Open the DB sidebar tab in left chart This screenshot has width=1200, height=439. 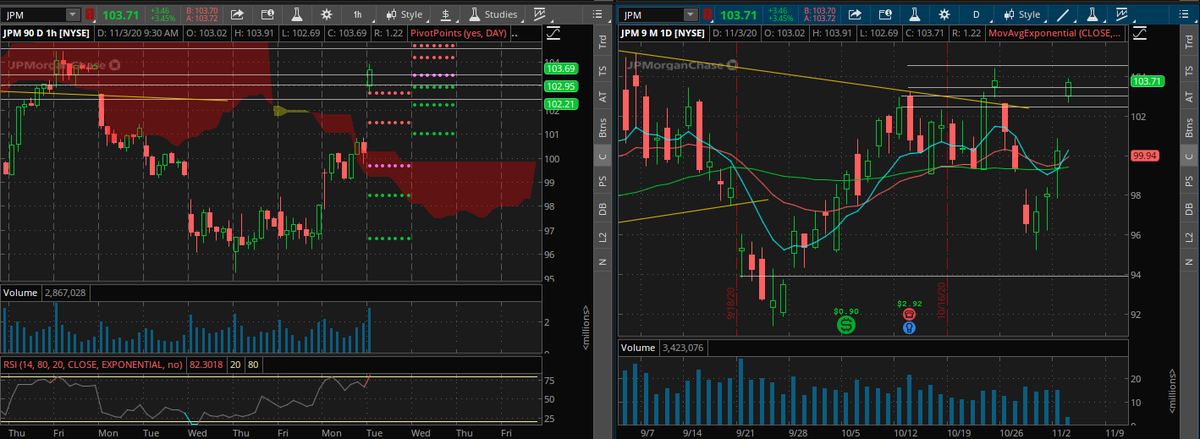tap(602, 208)
